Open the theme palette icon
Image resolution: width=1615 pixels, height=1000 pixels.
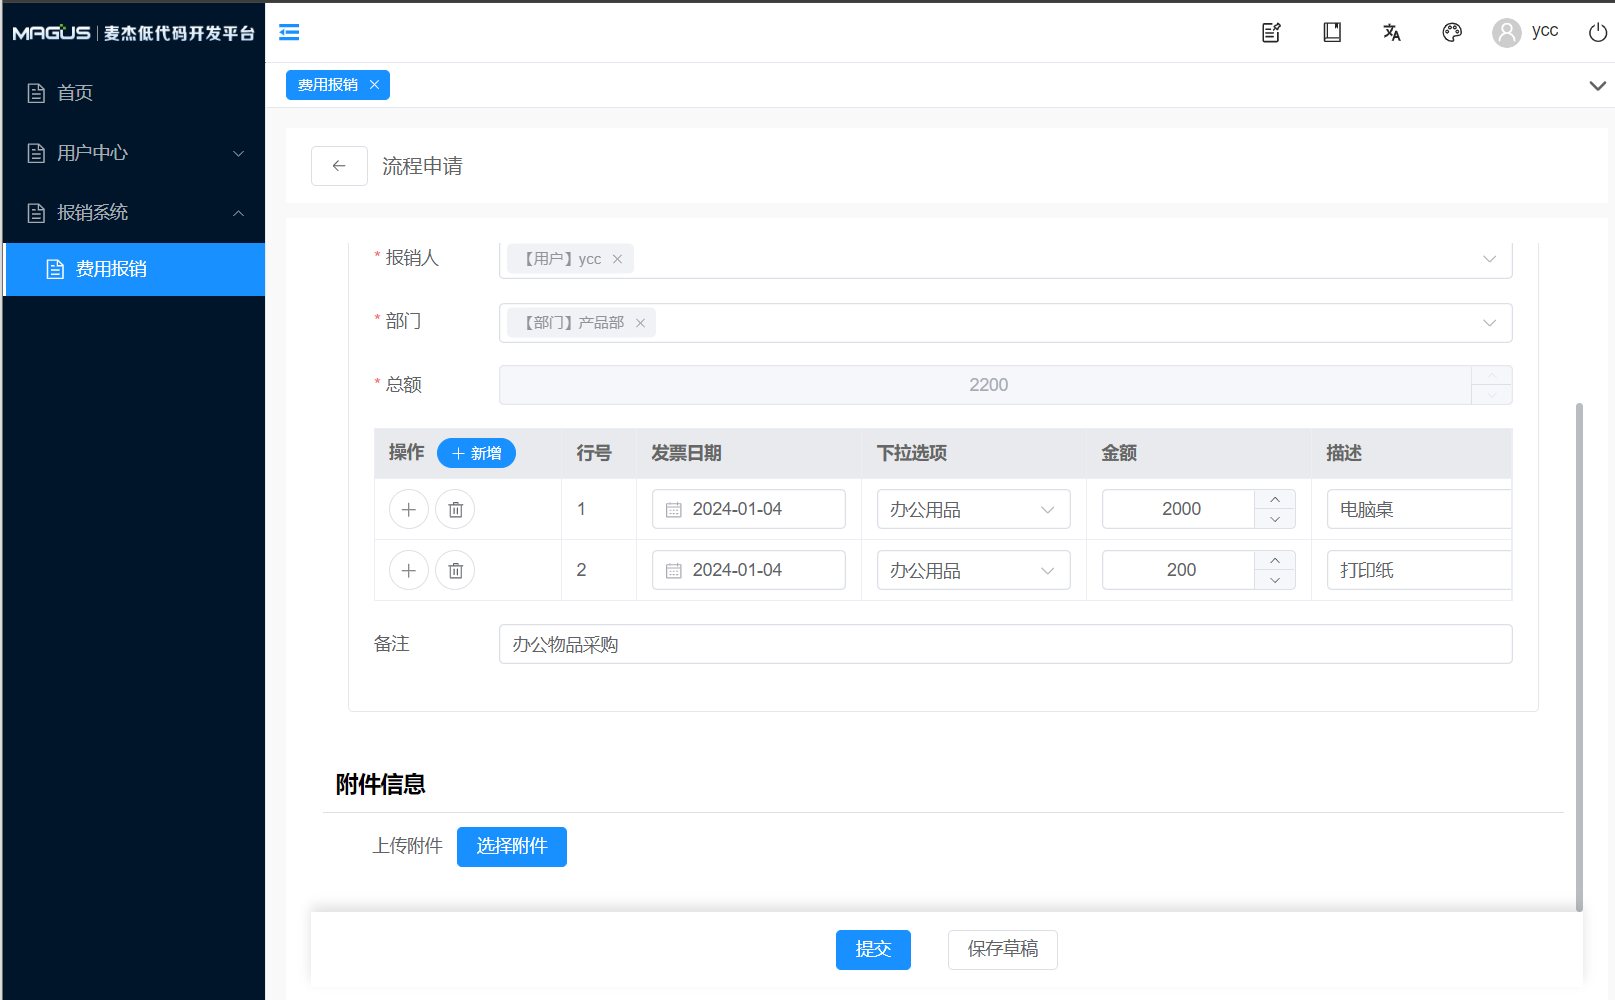pos(1452,33)
